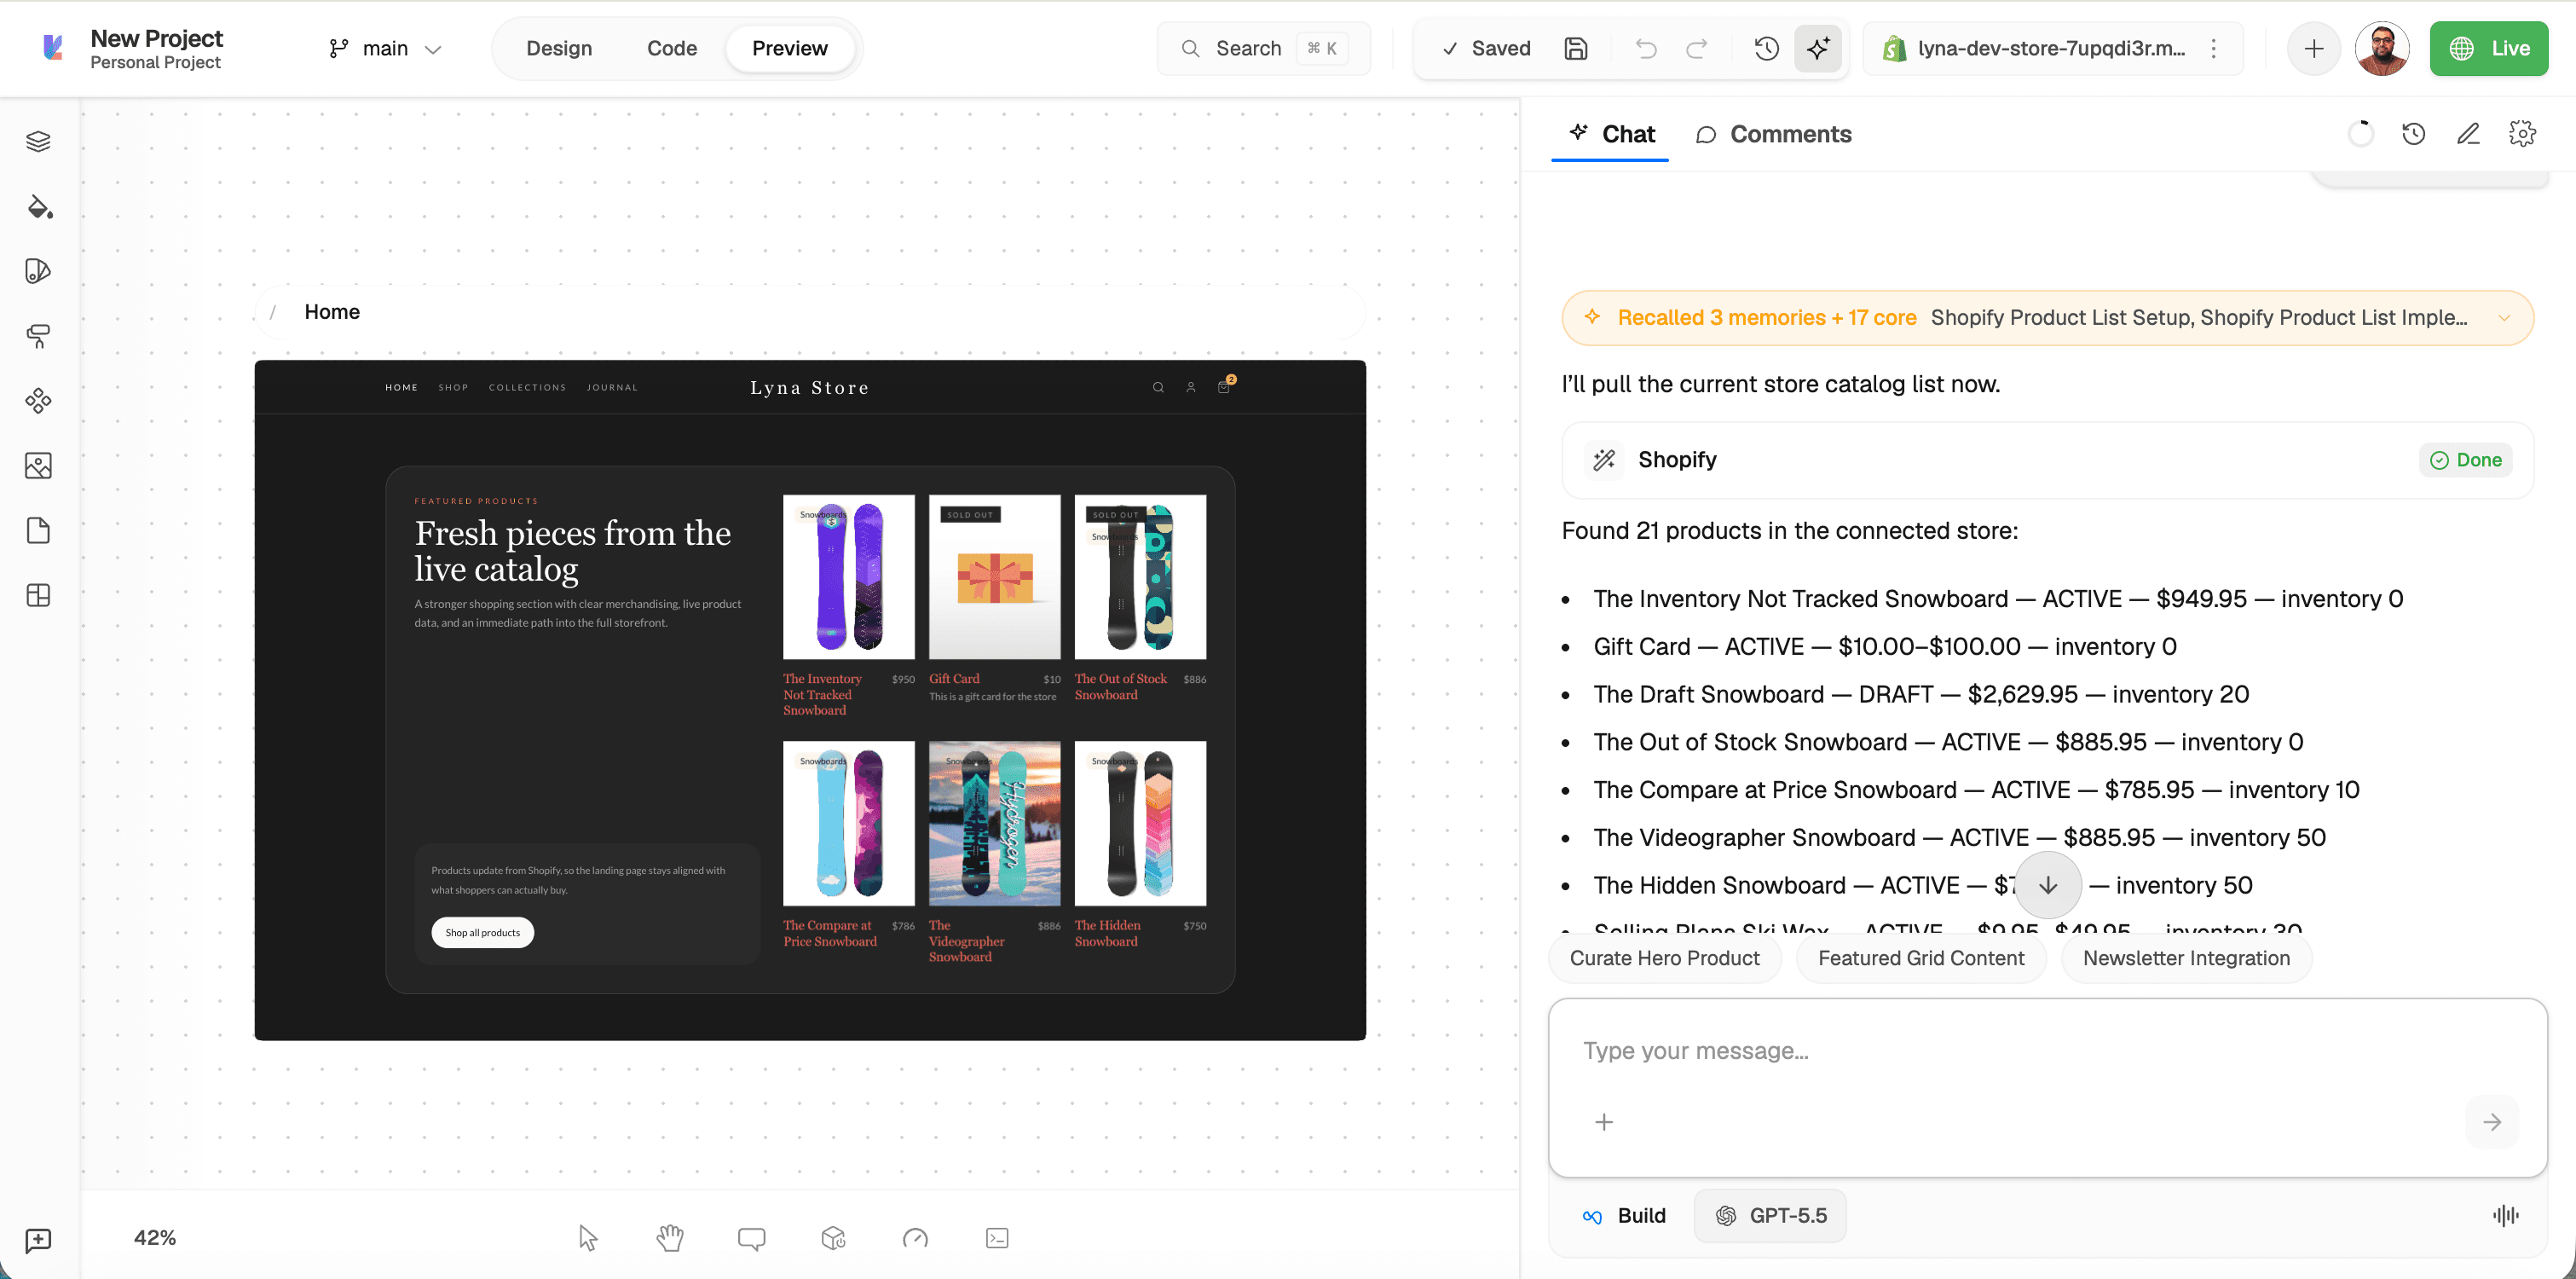Image resolution: width=2576 pixels, height=1279 pixels.
Task: Click the New Project title
Action: click(157, 38)
